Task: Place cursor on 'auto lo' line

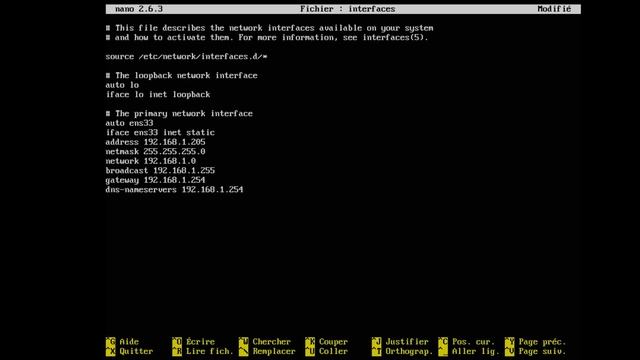Action: coord(122,85)
